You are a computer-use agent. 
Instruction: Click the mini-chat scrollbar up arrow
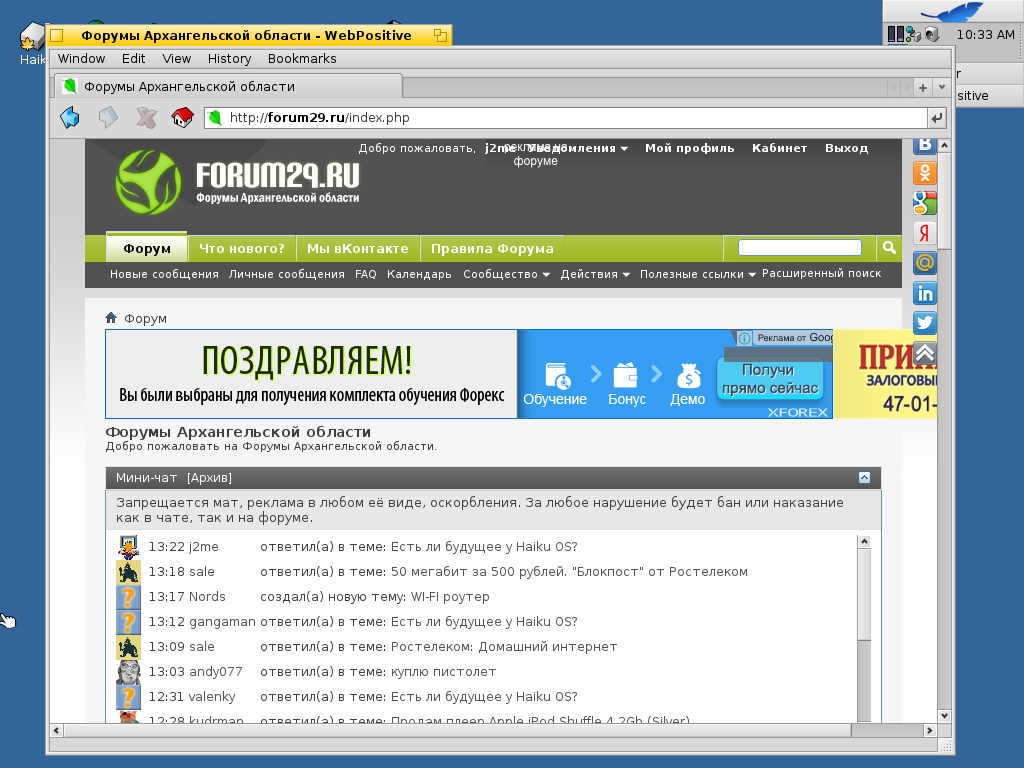click(x=864, y=541)
